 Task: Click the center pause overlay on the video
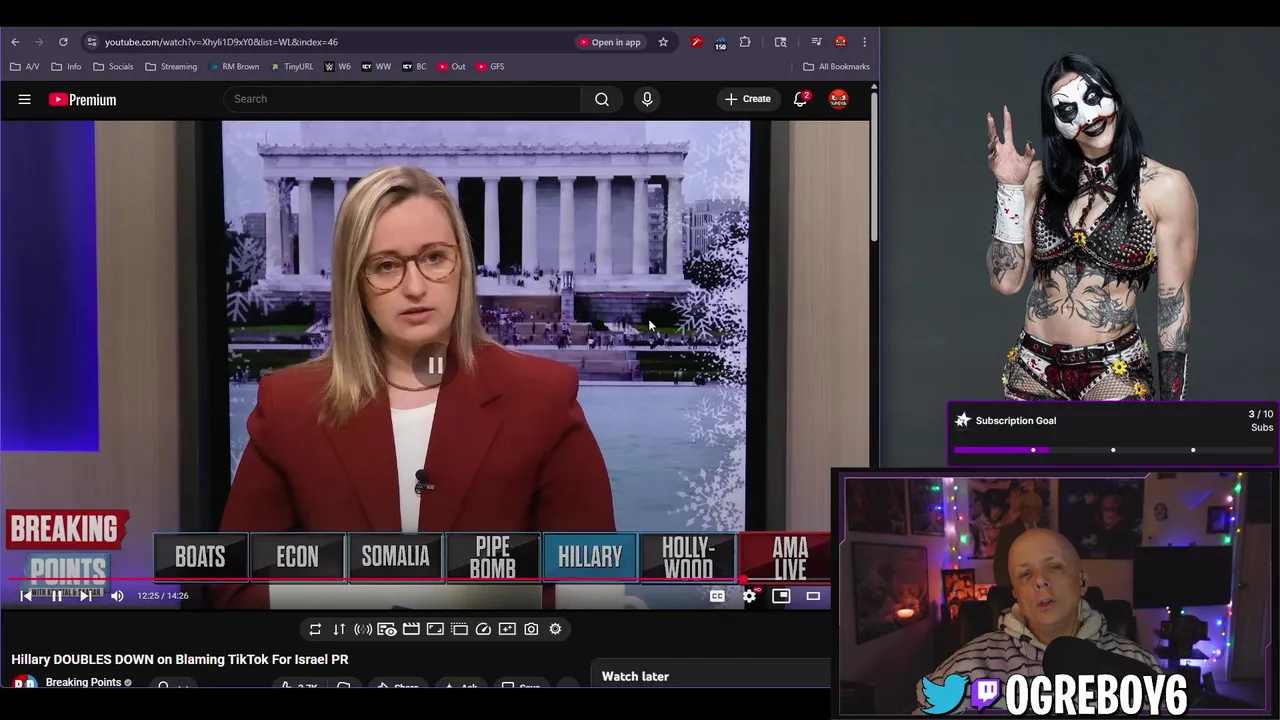tap(435, 366)
